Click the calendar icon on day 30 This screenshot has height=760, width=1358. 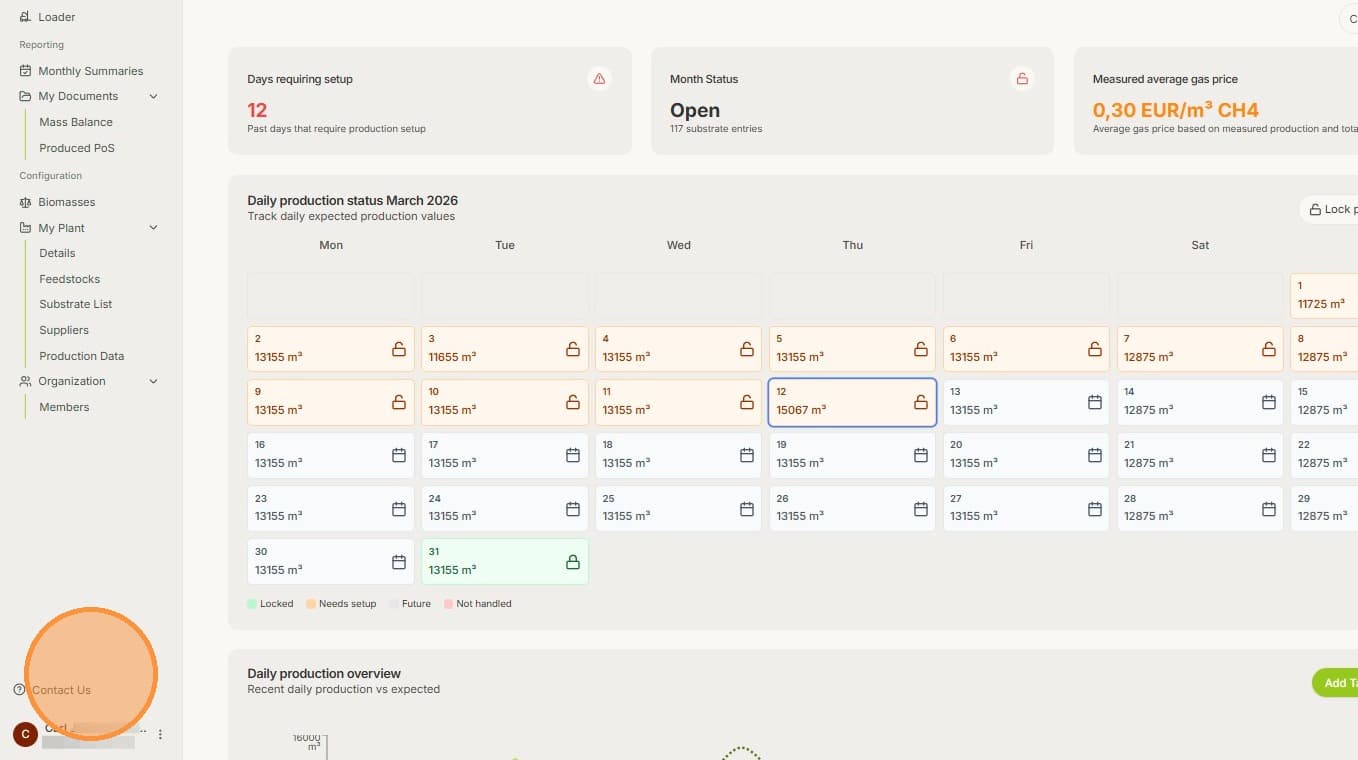399,562
